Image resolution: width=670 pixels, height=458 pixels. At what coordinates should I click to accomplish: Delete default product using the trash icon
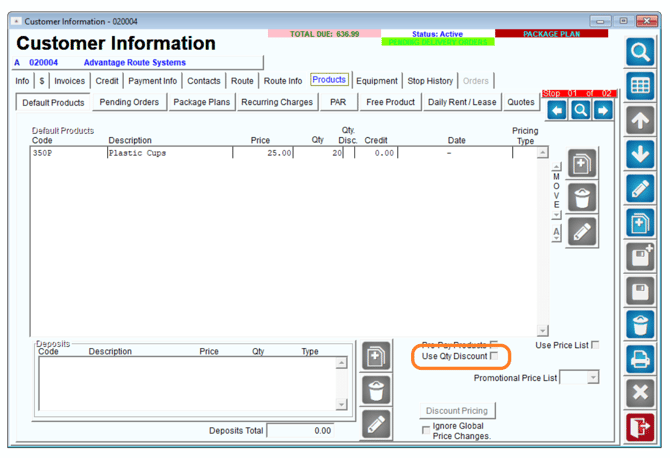[x=582, y=197]
